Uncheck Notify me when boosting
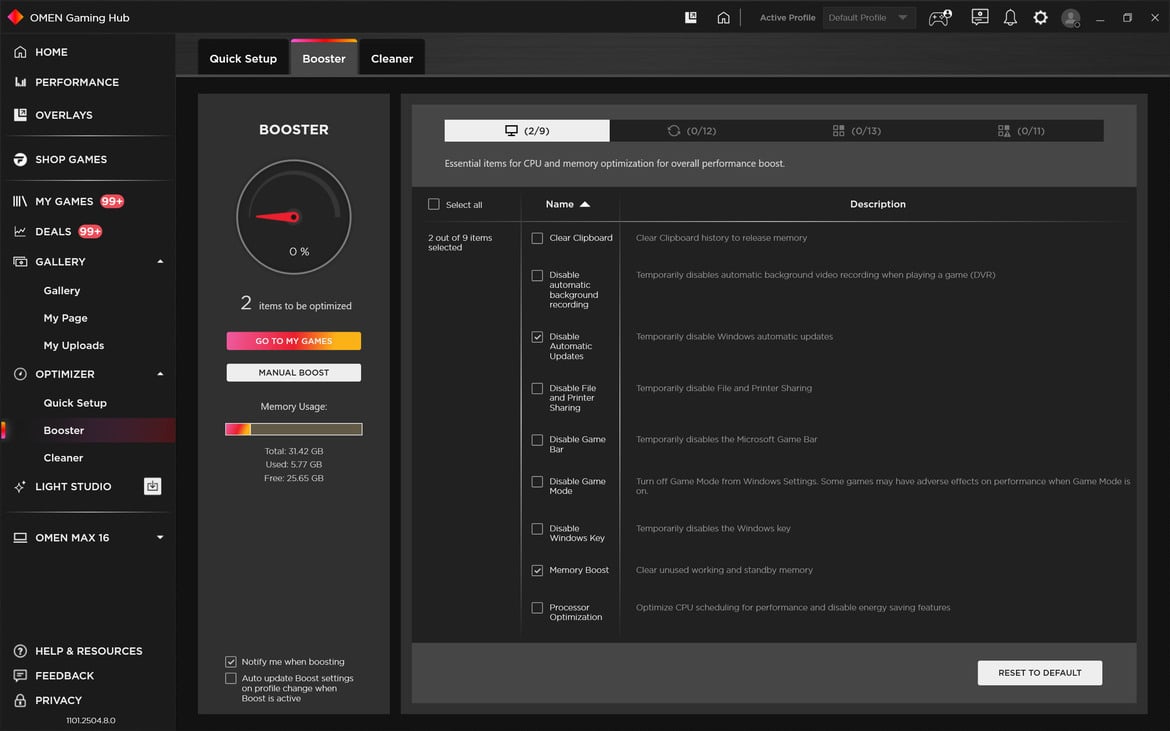Viewport: 1170px width, 731px height. [x=231, y=662]
